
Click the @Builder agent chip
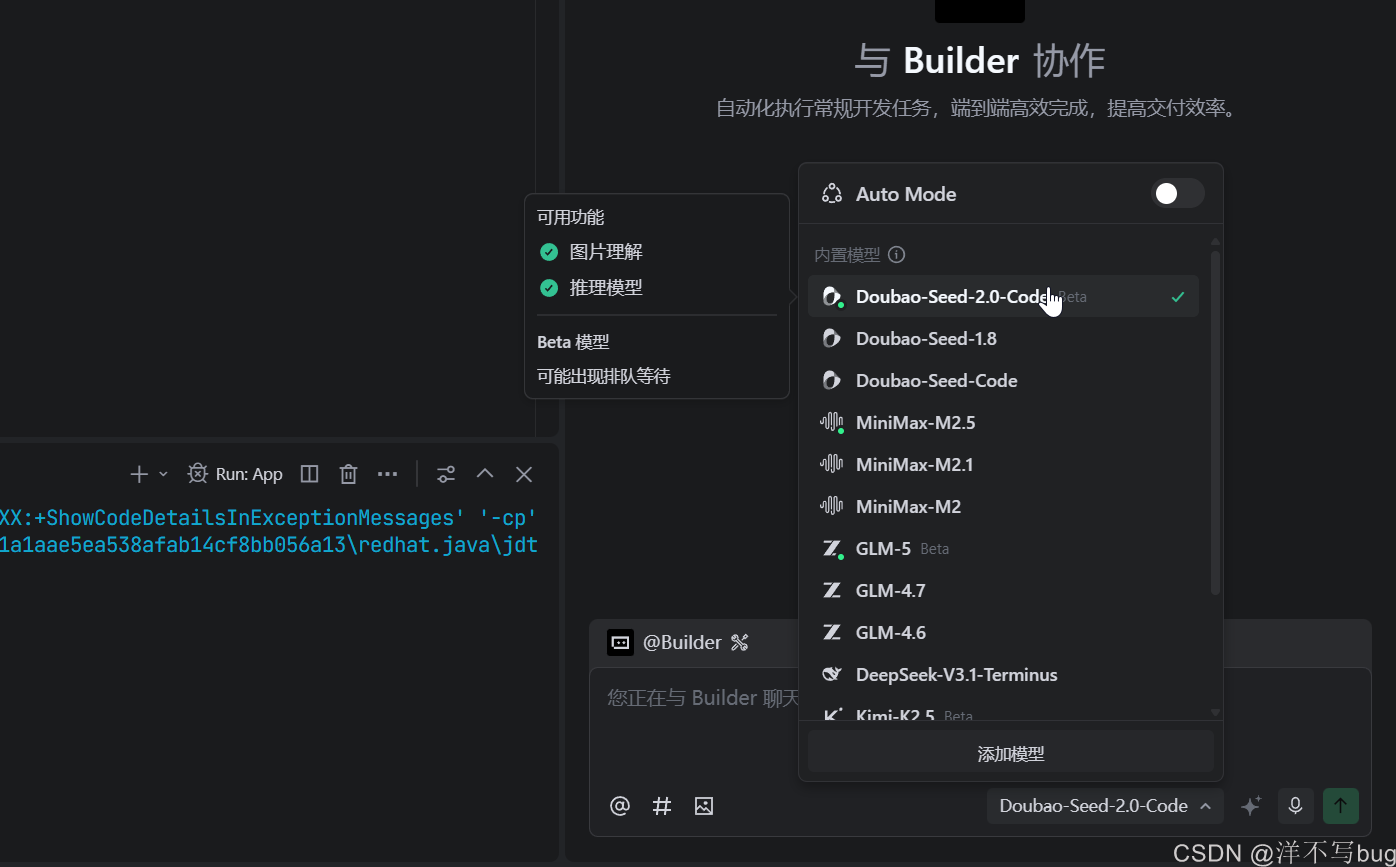(665, 643)
